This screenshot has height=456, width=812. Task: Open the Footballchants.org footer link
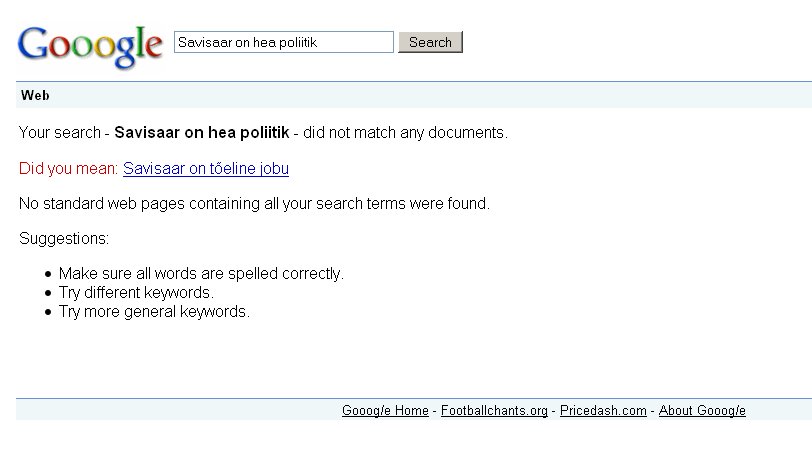click(x=494, y=411)
